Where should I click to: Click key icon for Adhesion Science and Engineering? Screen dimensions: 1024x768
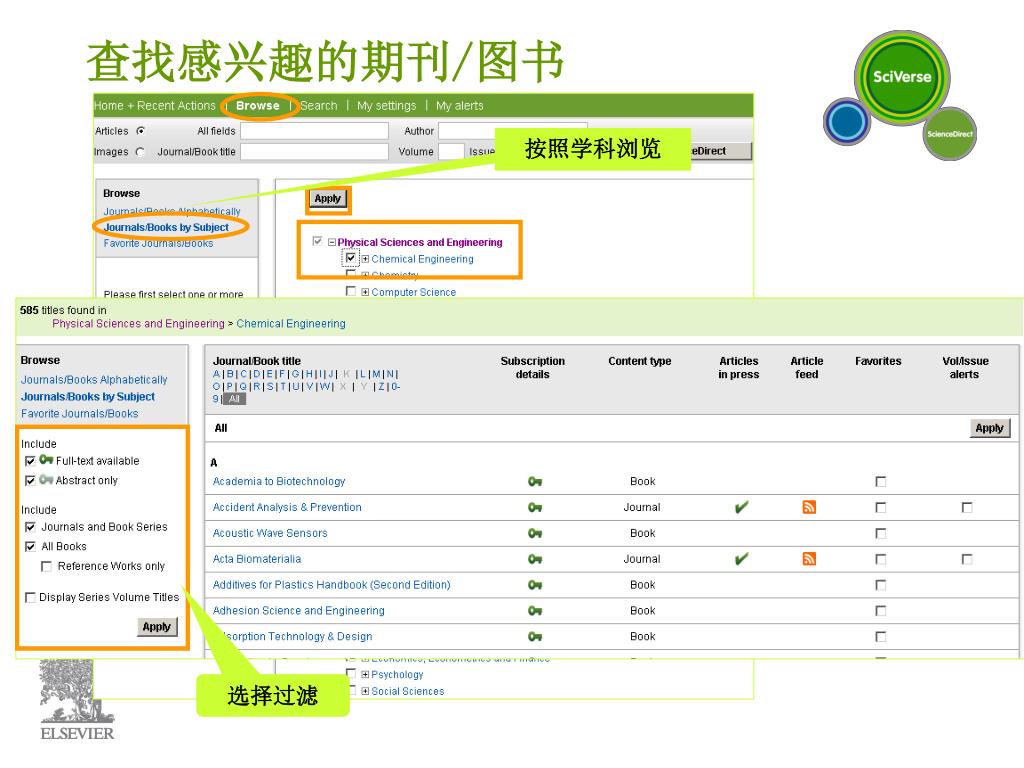535,611
